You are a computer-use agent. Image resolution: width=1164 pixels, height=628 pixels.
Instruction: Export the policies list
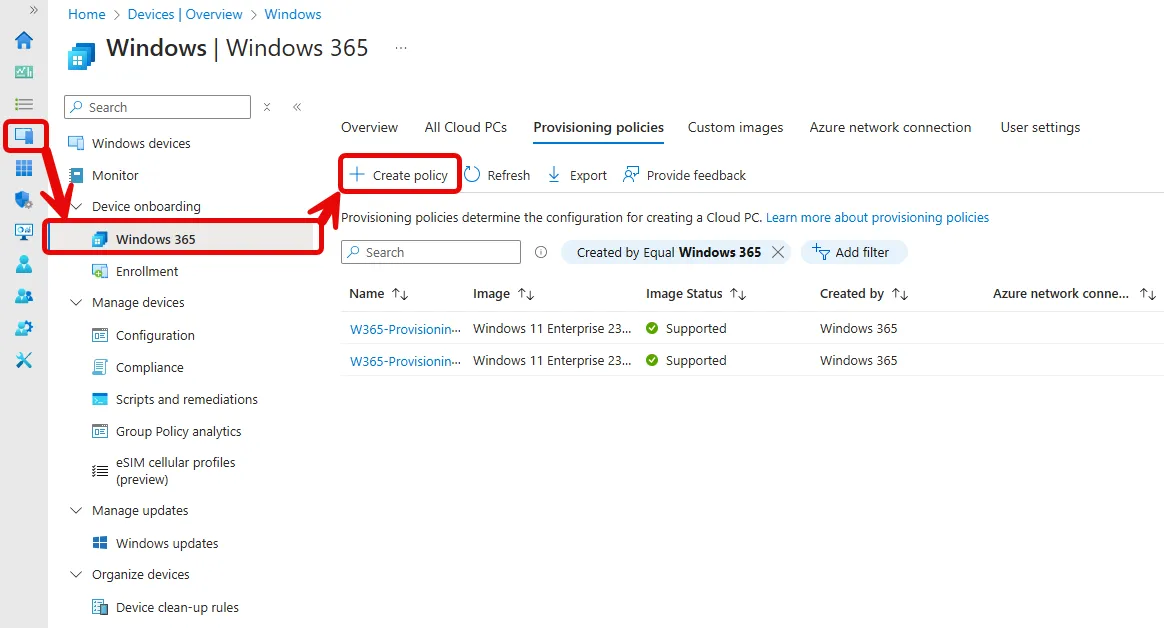point(577,175)
